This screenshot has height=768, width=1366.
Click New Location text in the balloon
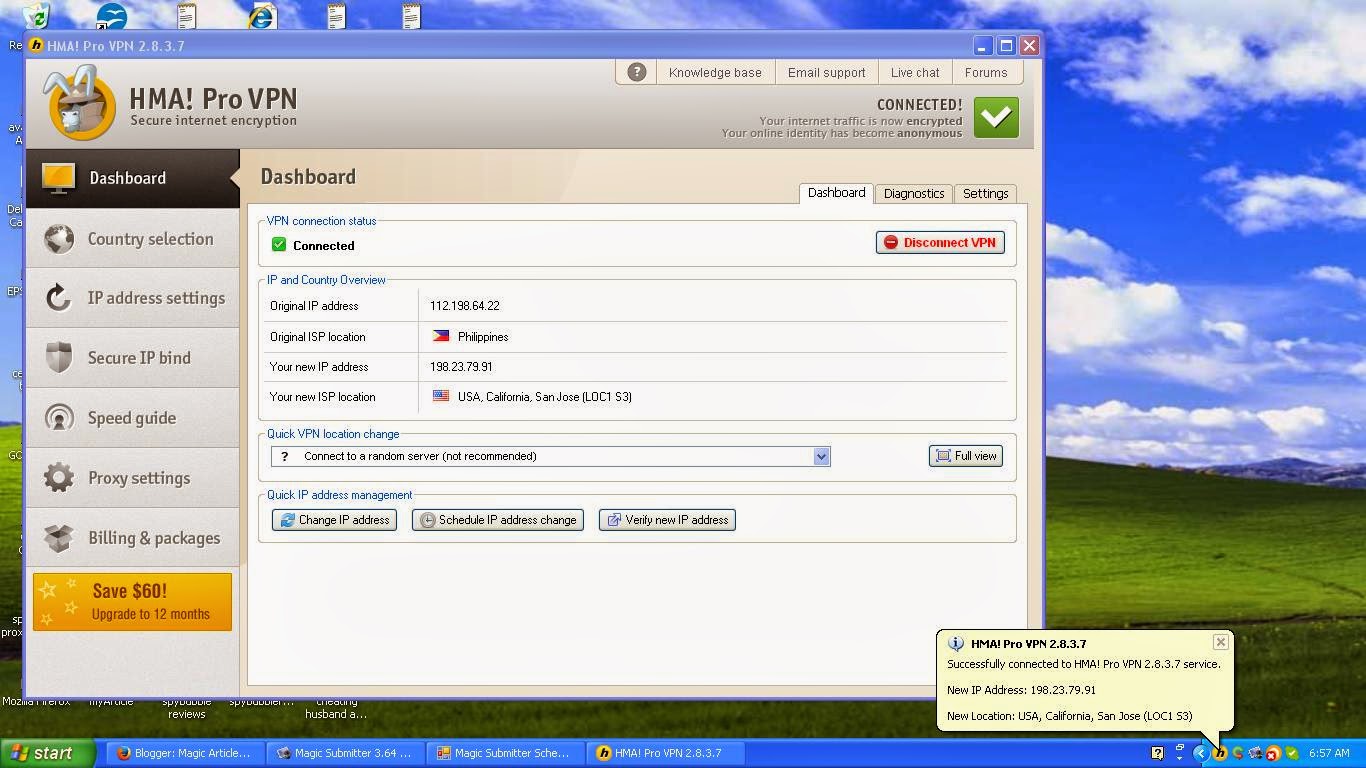tap(1070, 716)
